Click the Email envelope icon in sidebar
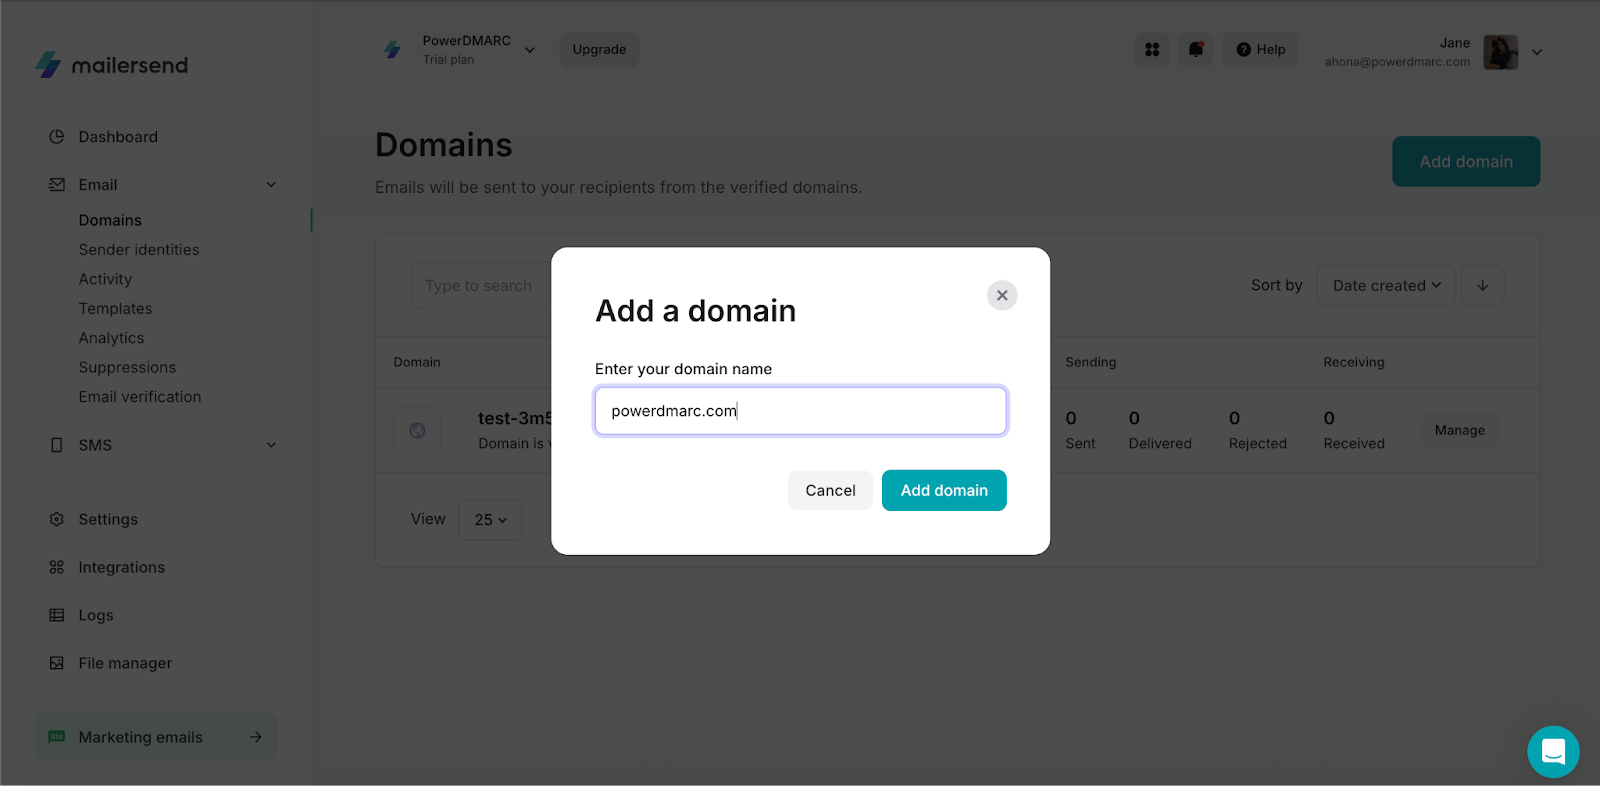Image resolution: width=1600 pixels, height=786 pixels. [57, 185]
